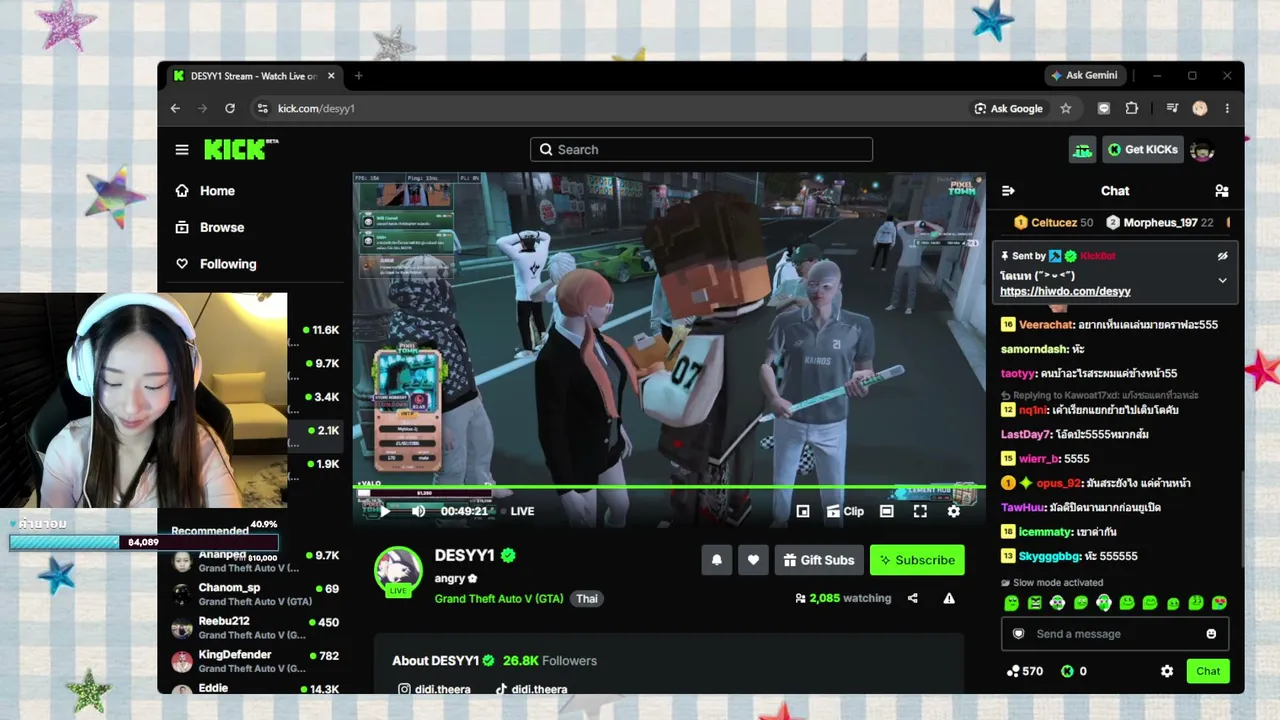Image resolution: width=1280 pixels, height=720 pixels.
Task: Open the Grand Theft Auto V (GTA) category link
Action: 499,598
